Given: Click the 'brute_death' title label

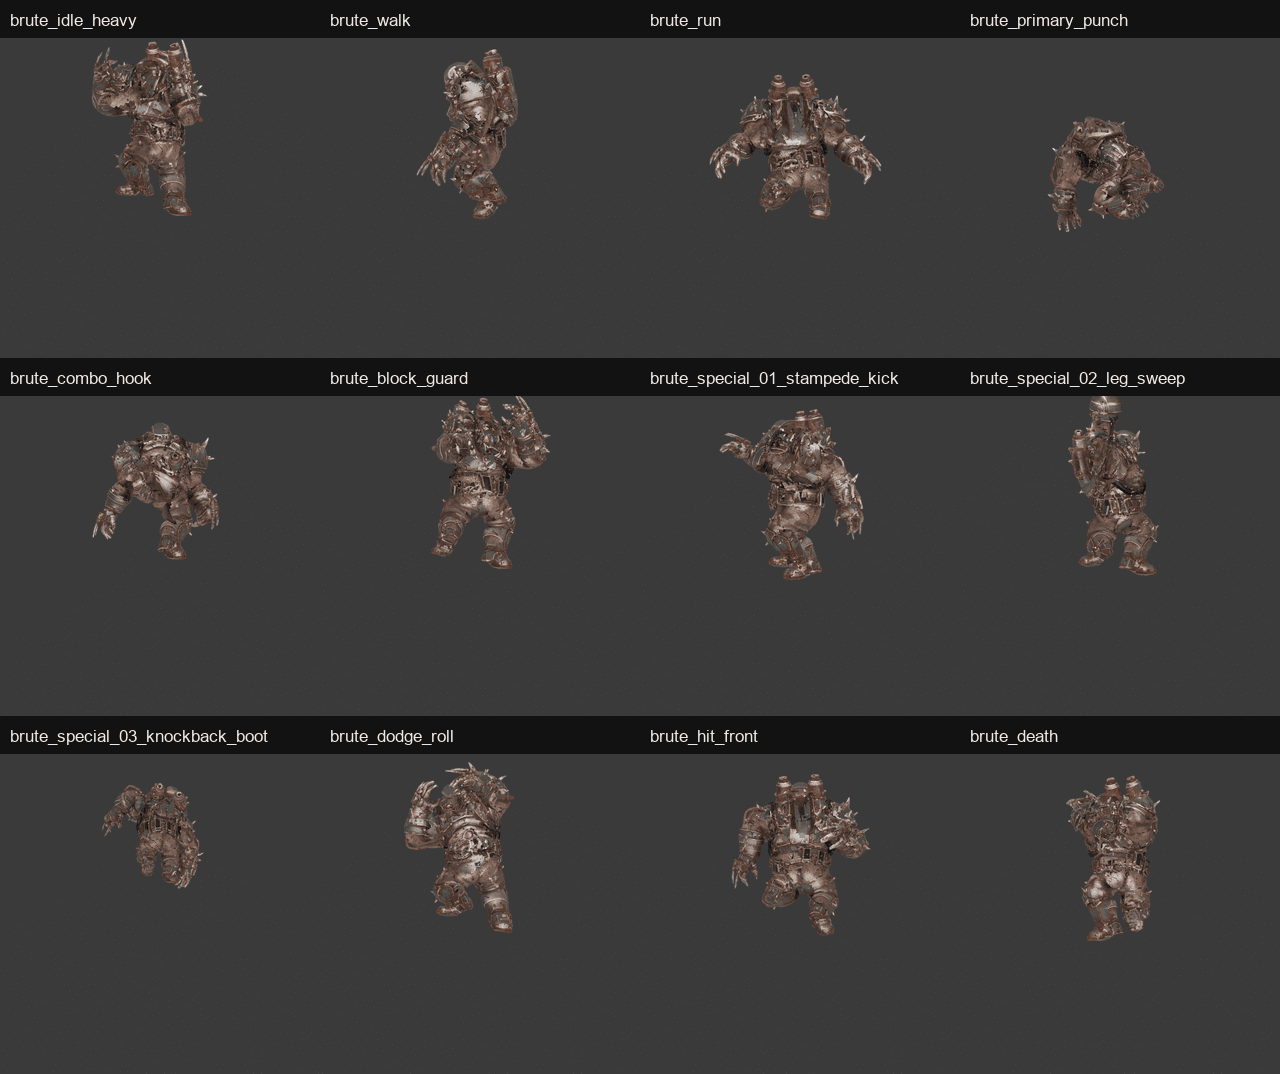Looking at the screenshot, I should point(1014,736).
